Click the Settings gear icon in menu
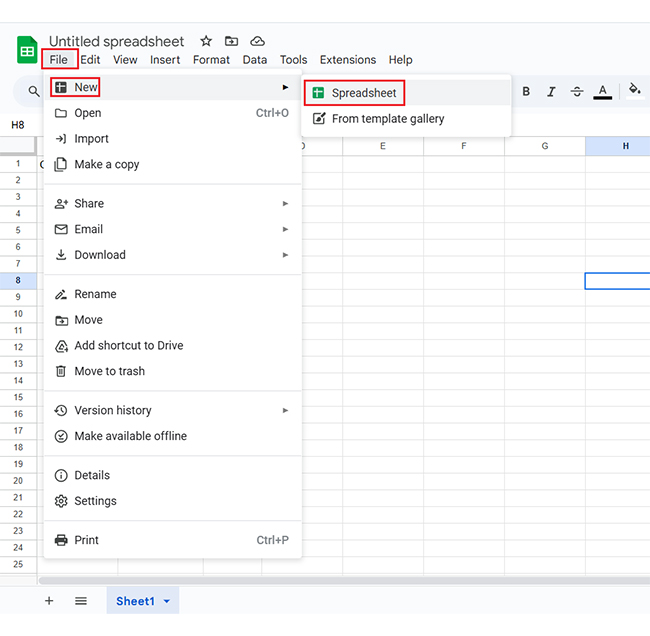The width and height of the screenshot is (650, 636). coord(61,501)
